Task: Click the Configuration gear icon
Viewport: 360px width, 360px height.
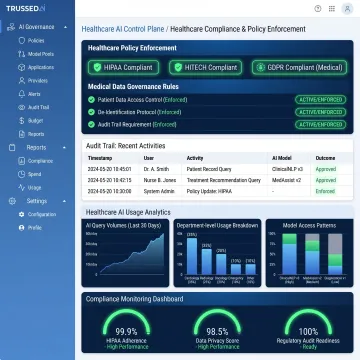Action: tap(22, 214)
